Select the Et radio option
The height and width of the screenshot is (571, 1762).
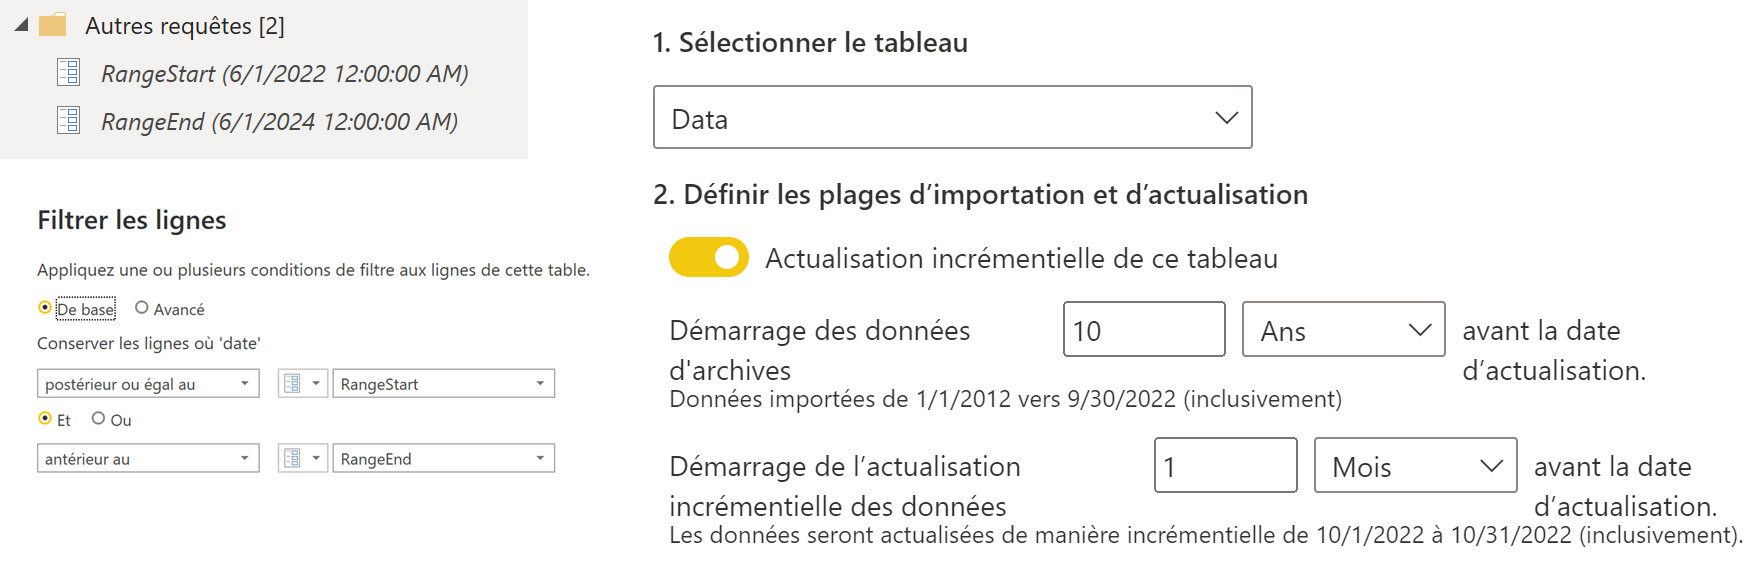(45, 419)
